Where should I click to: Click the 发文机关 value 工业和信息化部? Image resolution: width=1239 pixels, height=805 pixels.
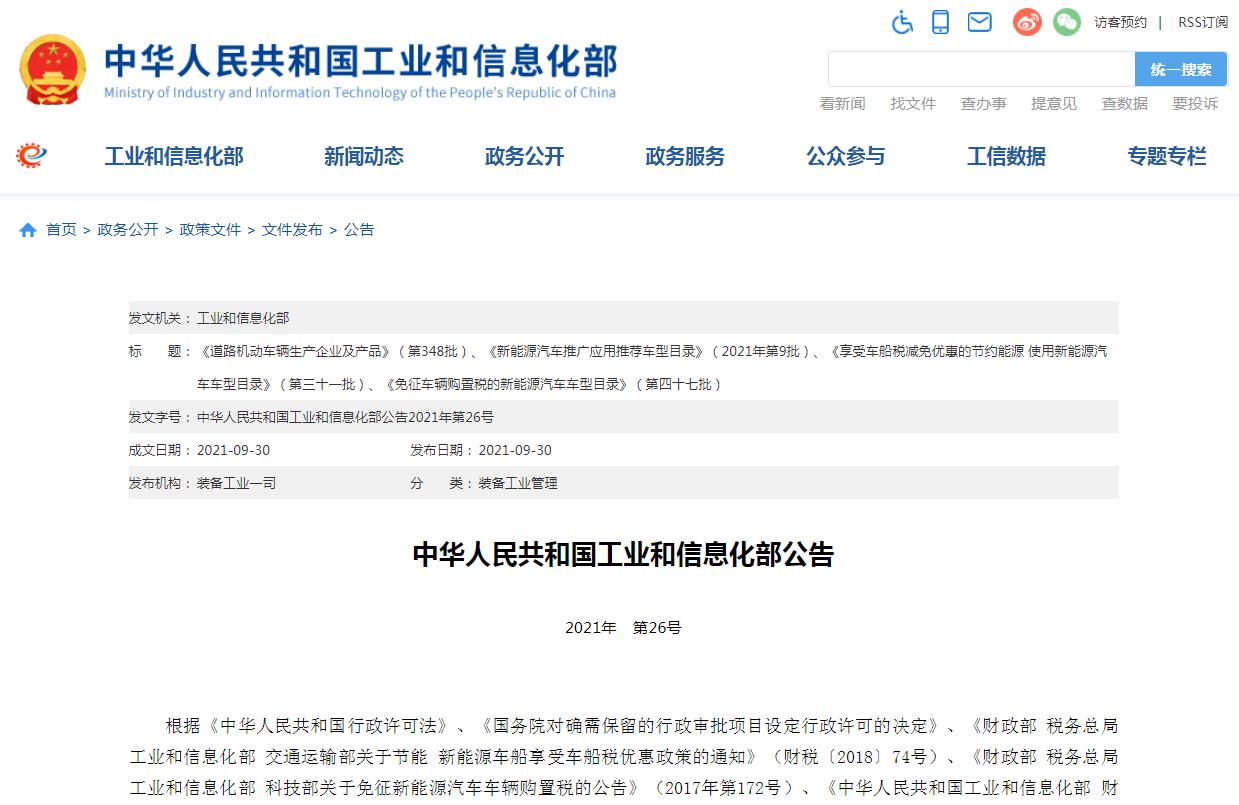[243, 318]
